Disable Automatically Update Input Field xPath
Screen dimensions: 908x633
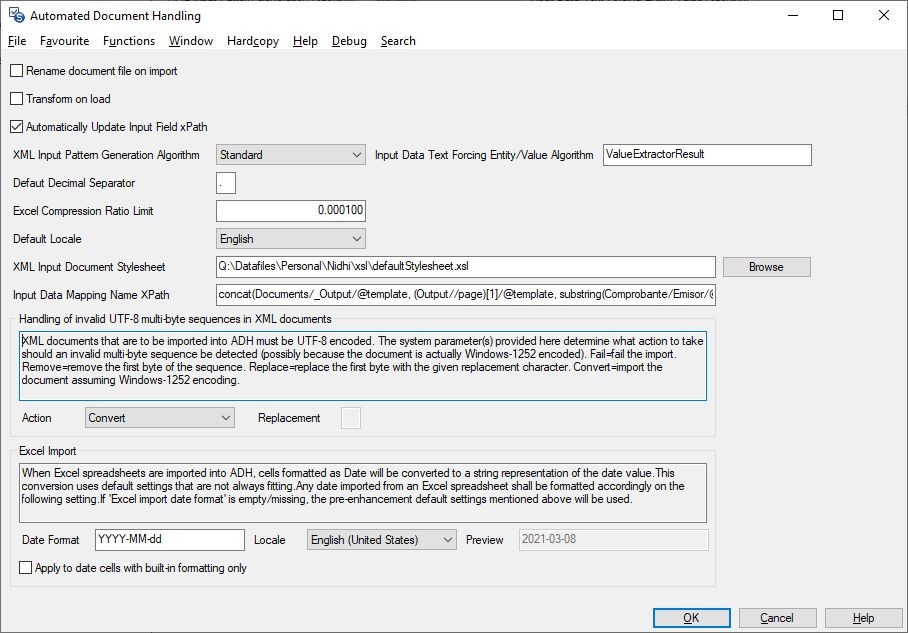click(16, 127)
